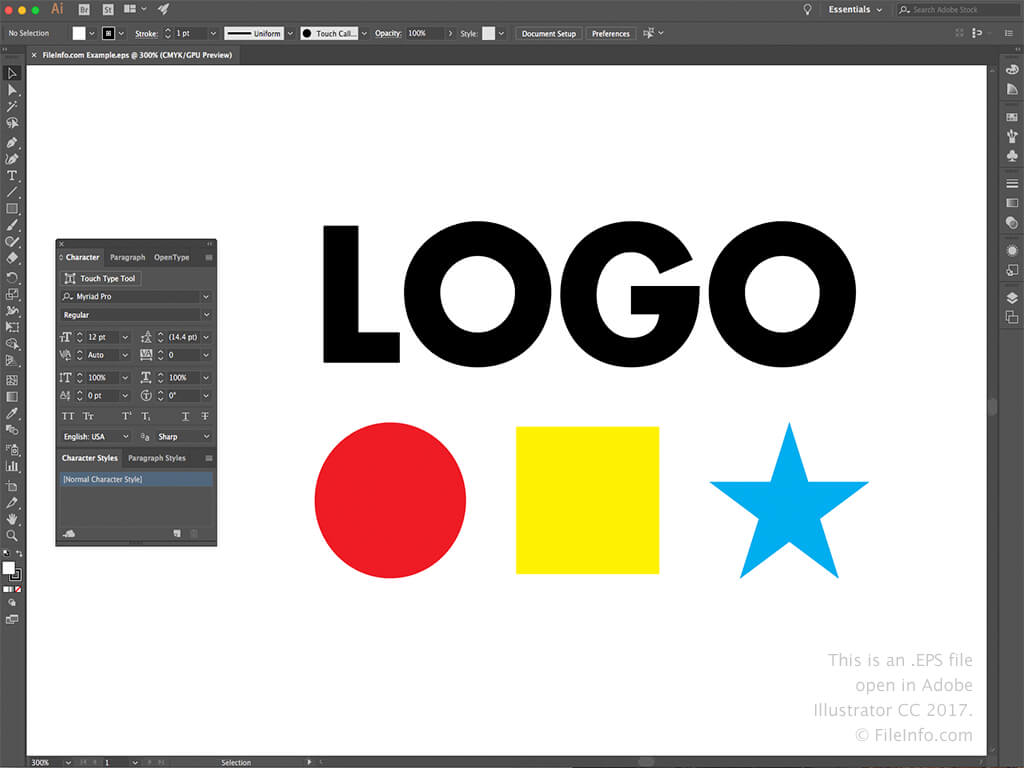Click the Document Setup button
Viewport: 1024px width, 768px height.
548,33
